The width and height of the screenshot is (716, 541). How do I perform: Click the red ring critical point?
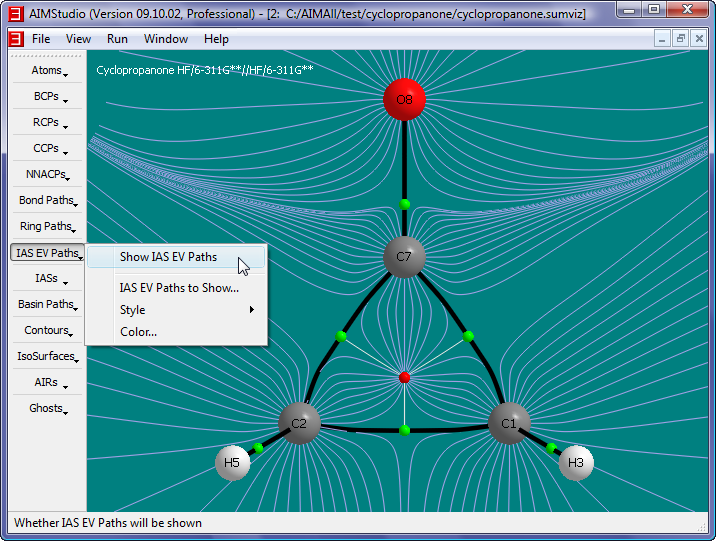[404, 377]
